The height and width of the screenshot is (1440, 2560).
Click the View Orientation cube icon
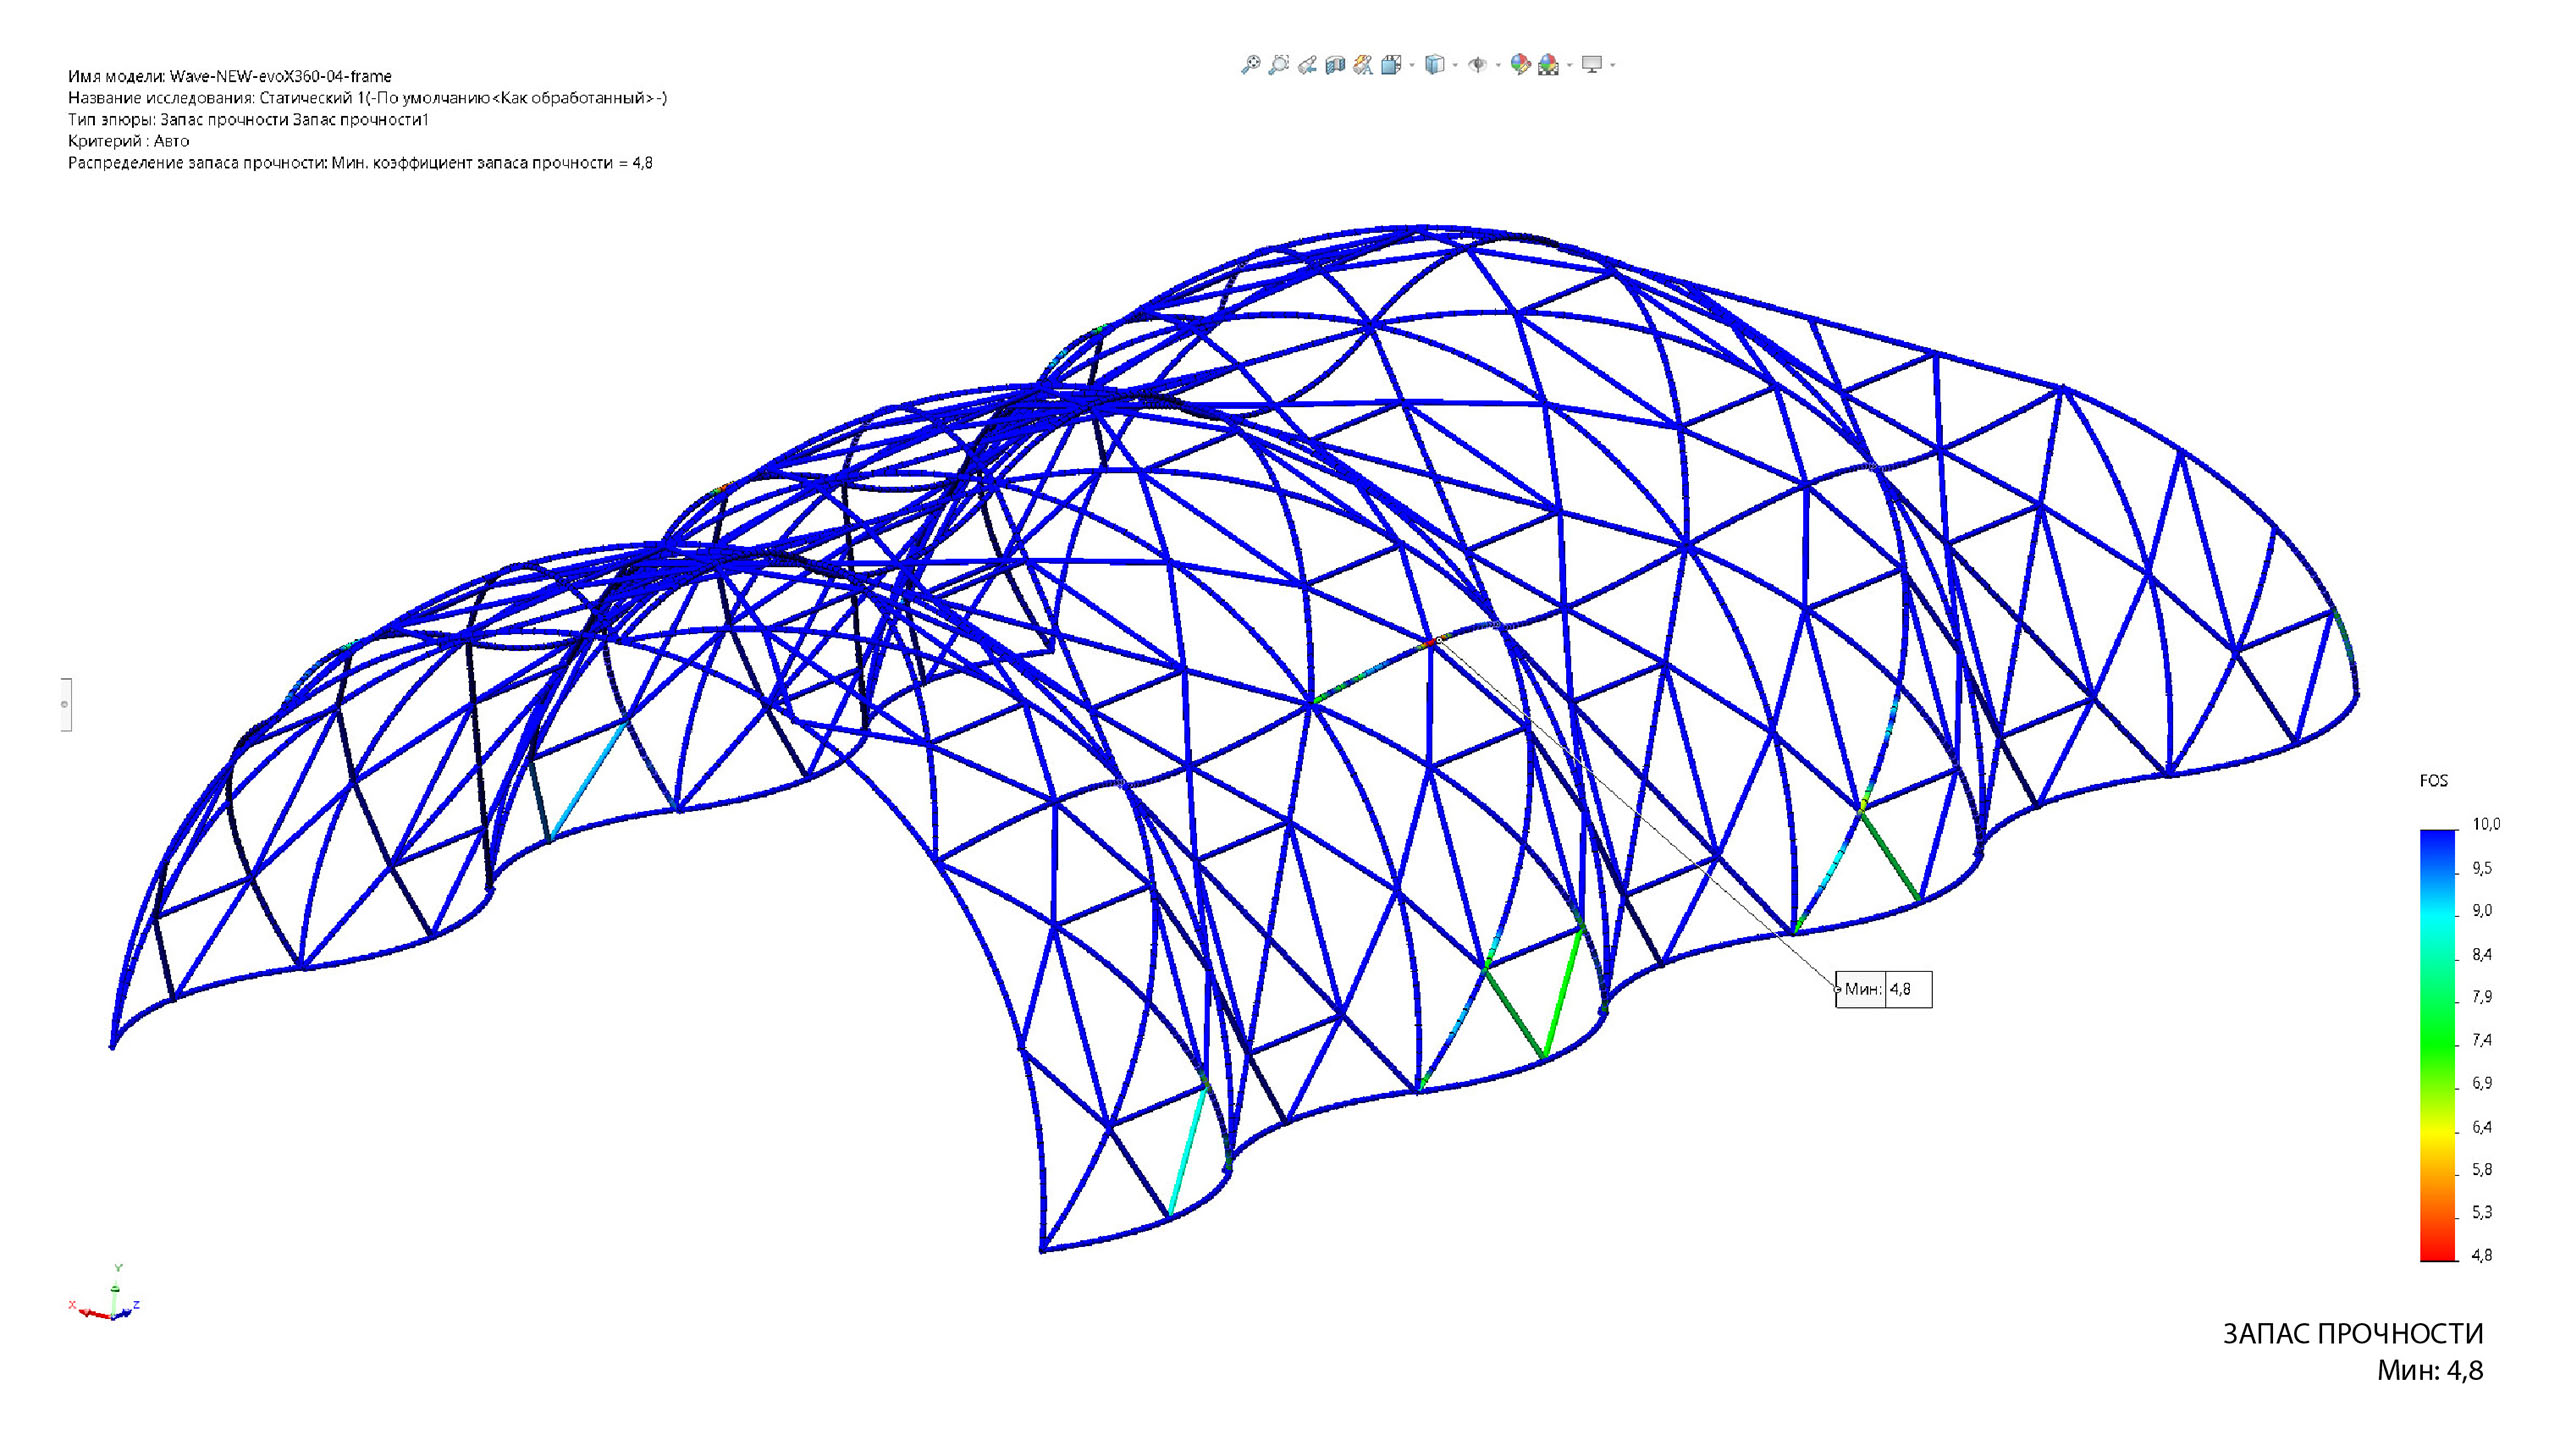(1391, 65)
